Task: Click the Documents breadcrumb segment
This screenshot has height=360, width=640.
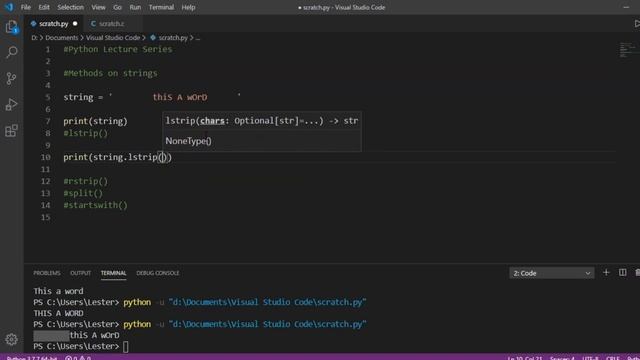Action: [62, 38]
